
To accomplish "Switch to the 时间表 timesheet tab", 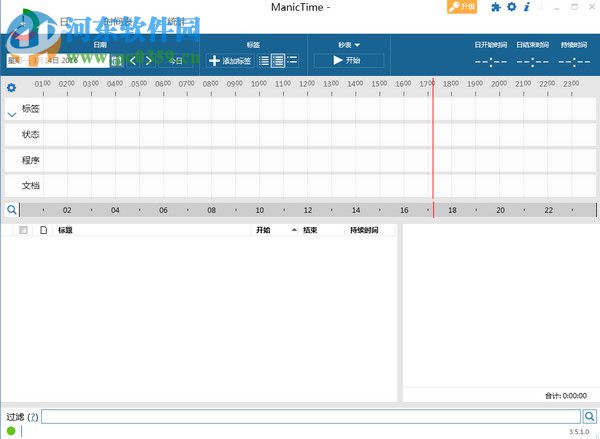I will 117,22.
